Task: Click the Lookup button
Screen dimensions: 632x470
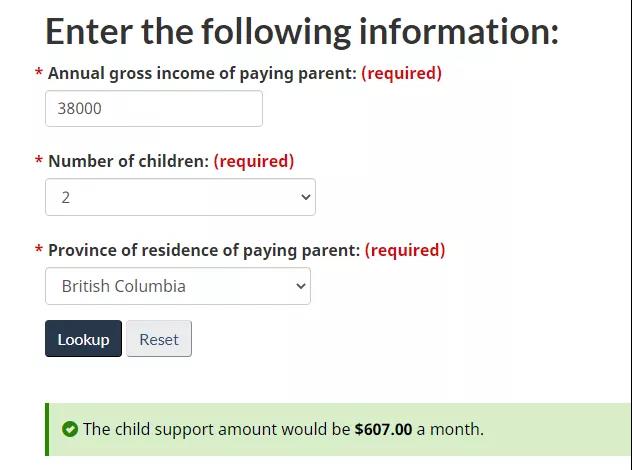Action: tap(83, 339)
